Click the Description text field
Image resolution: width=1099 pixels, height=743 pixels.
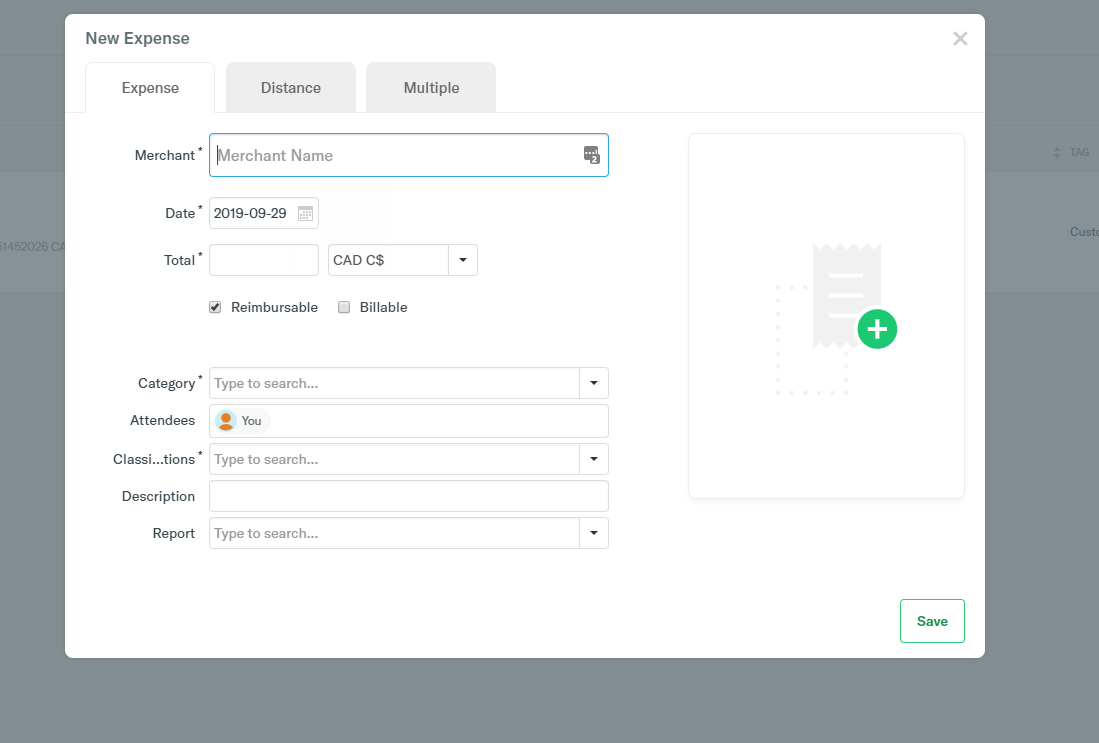point(409,496)
